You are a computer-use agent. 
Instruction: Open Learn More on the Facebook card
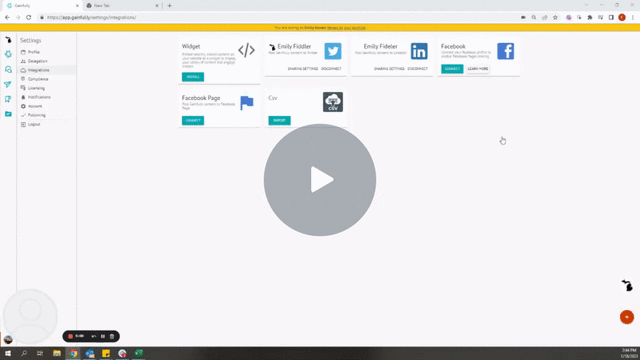tap(478, 69)
